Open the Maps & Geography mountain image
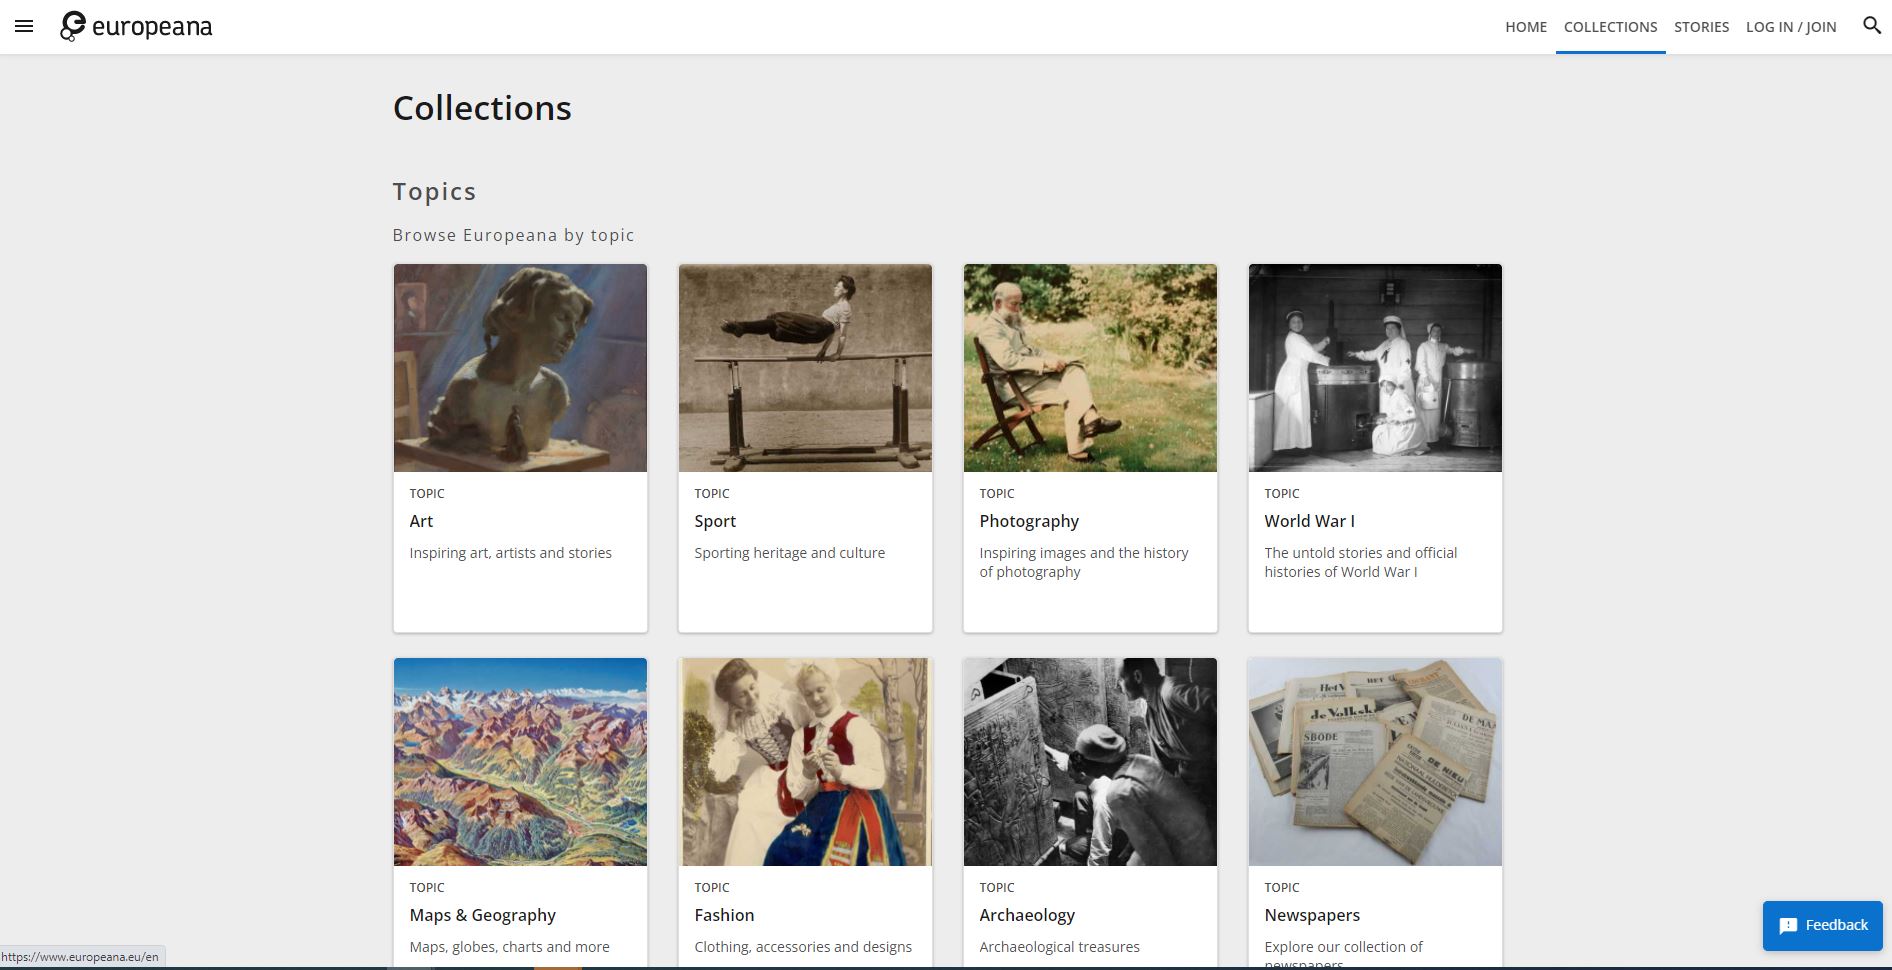1892x970 pixels. click(520, 762)
